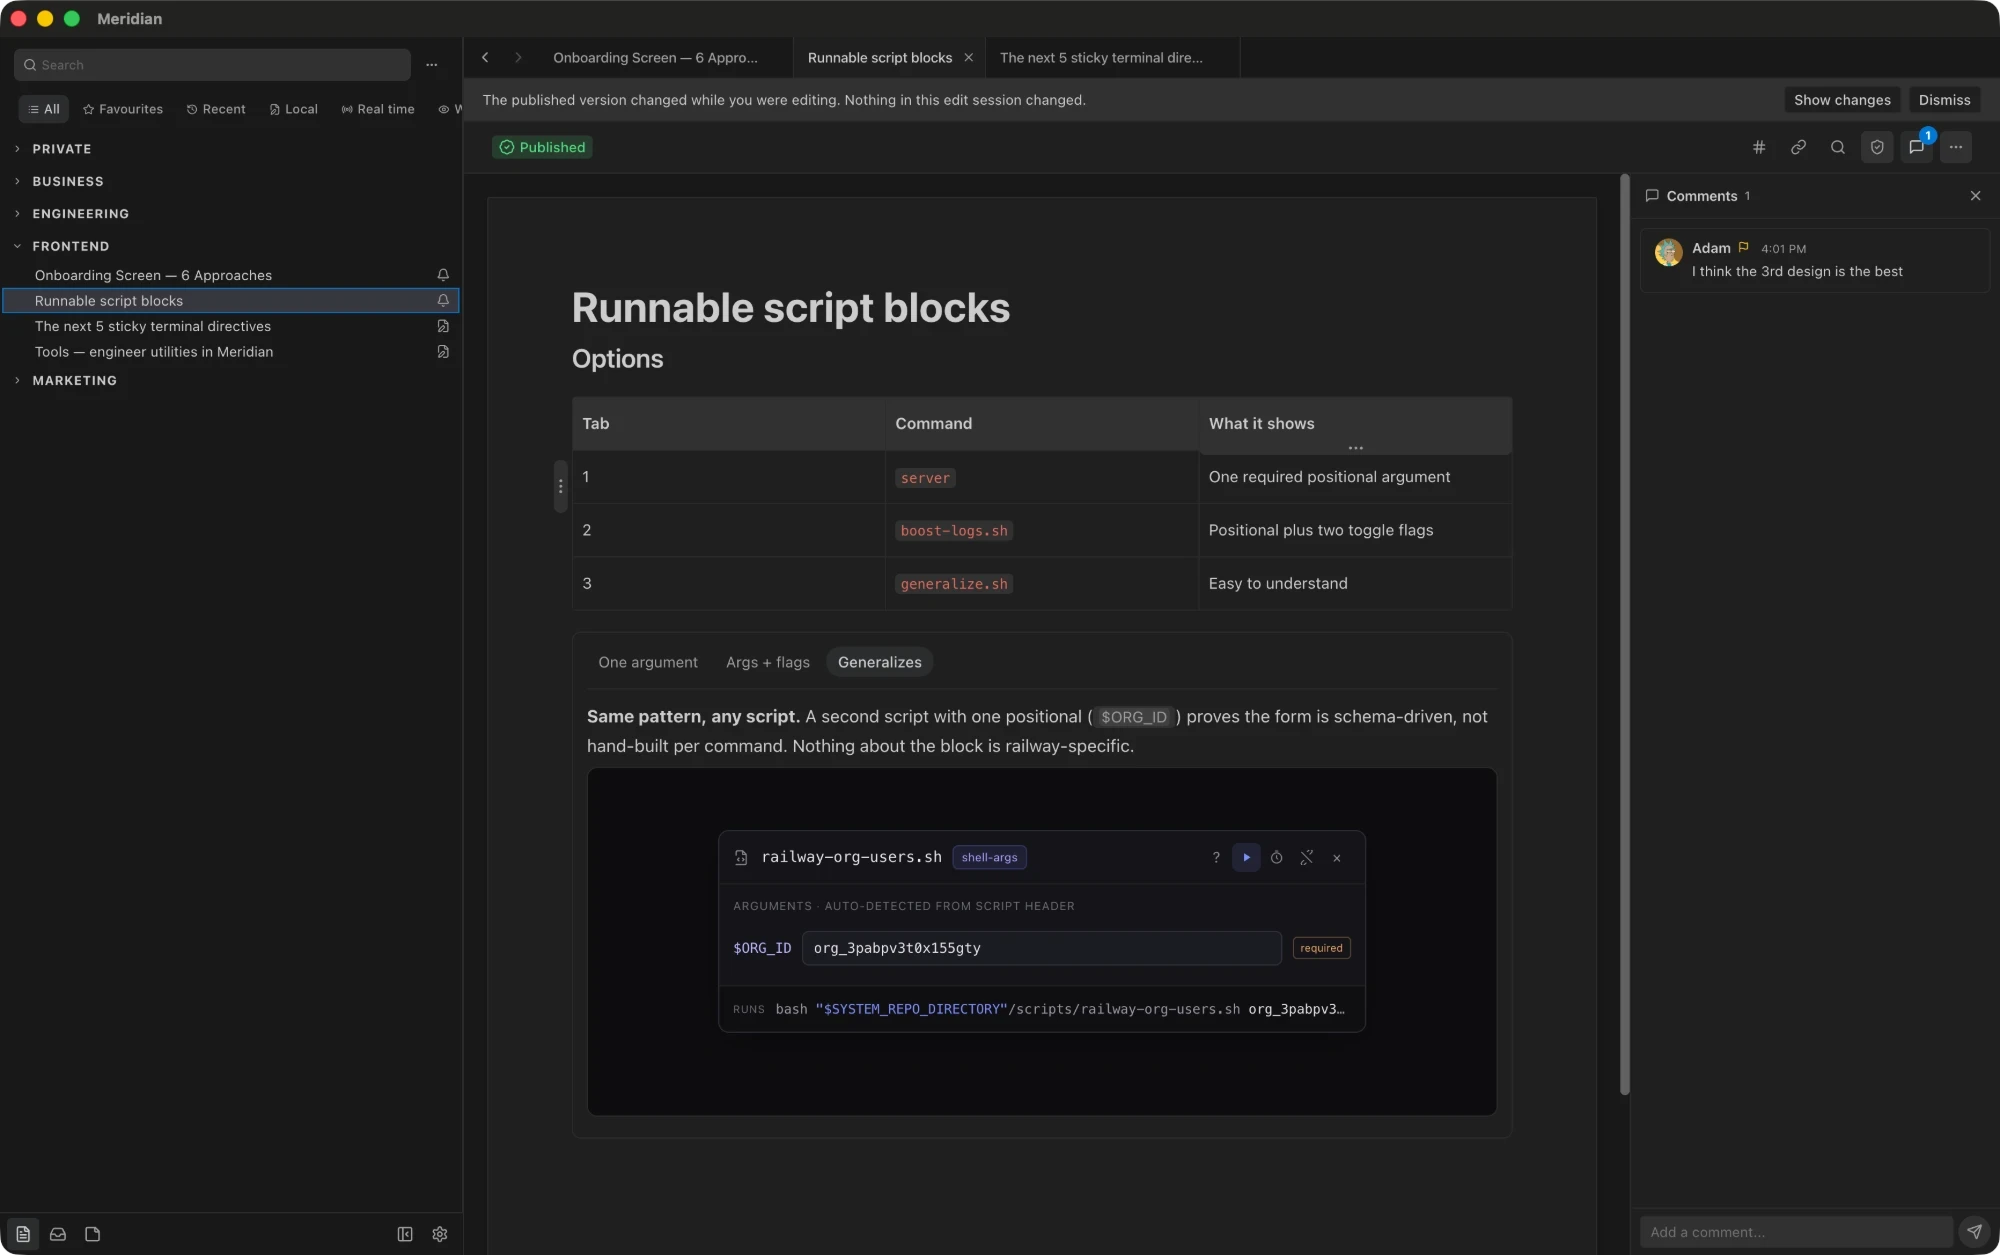Viewport: 2000px width, 1255px height.
Task: Open settings gear in bottom bar
Action: [x=440, y=1234]
